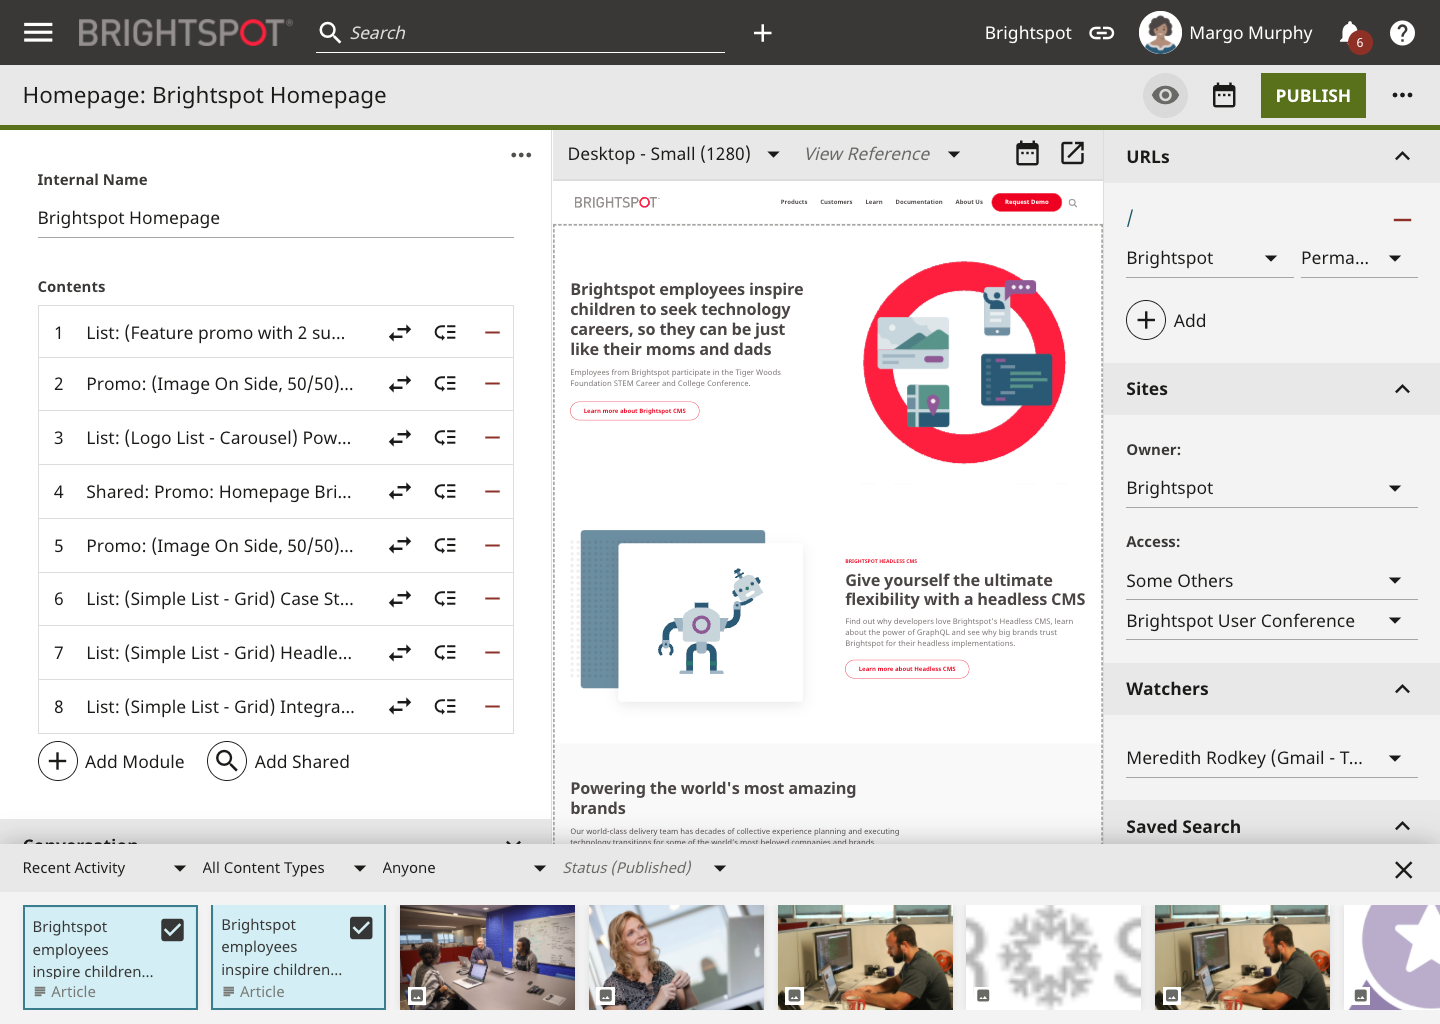The image size is (1440, 1024).
Task: Click Documentation in preview navigation
Action: pyautogui.click(x=919, y=202)
